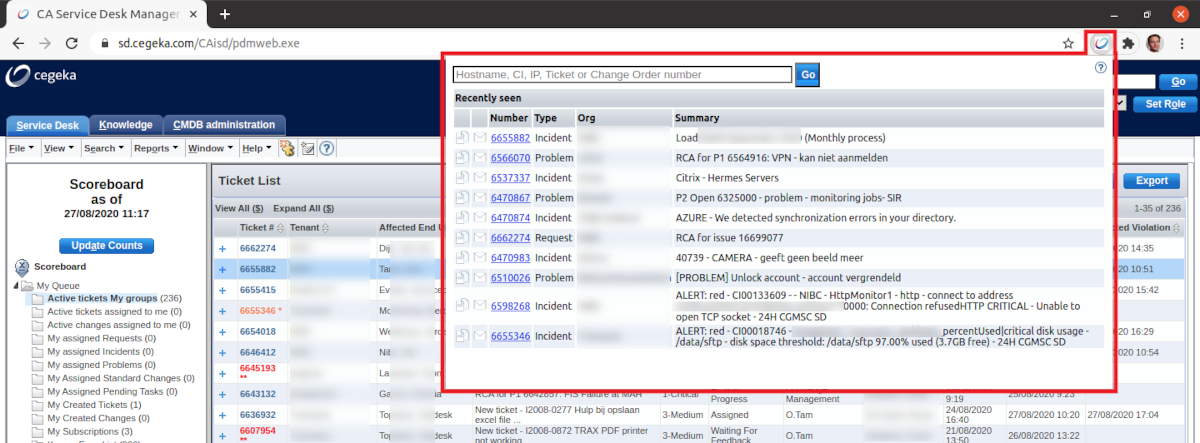Click the envelope icon for ticket 6655882
Image resolution: width=1200 pixels, height=443 pixels.
pos(479,138)
